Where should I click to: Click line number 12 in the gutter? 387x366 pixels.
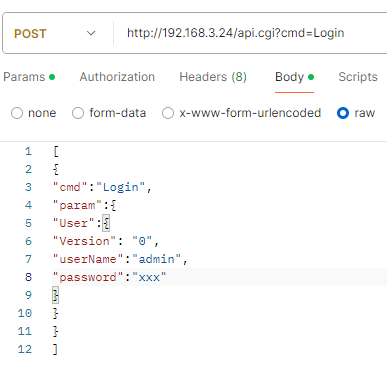(25, 349)
